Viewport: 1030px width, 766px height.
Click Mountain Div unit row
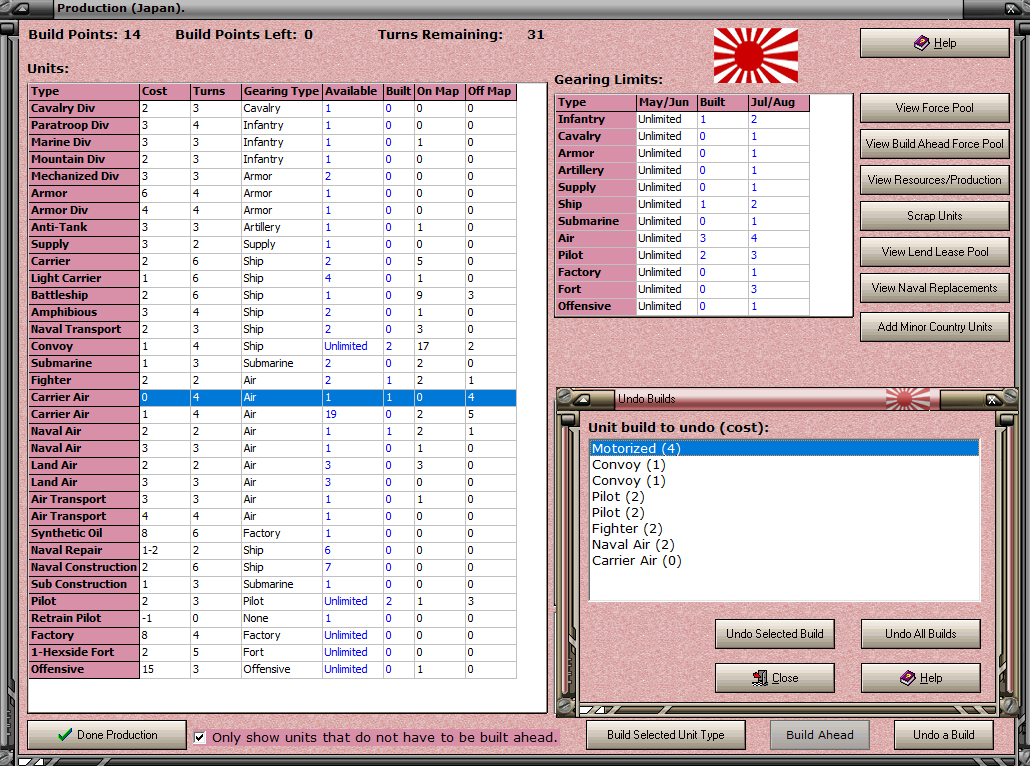coord(273,160)
